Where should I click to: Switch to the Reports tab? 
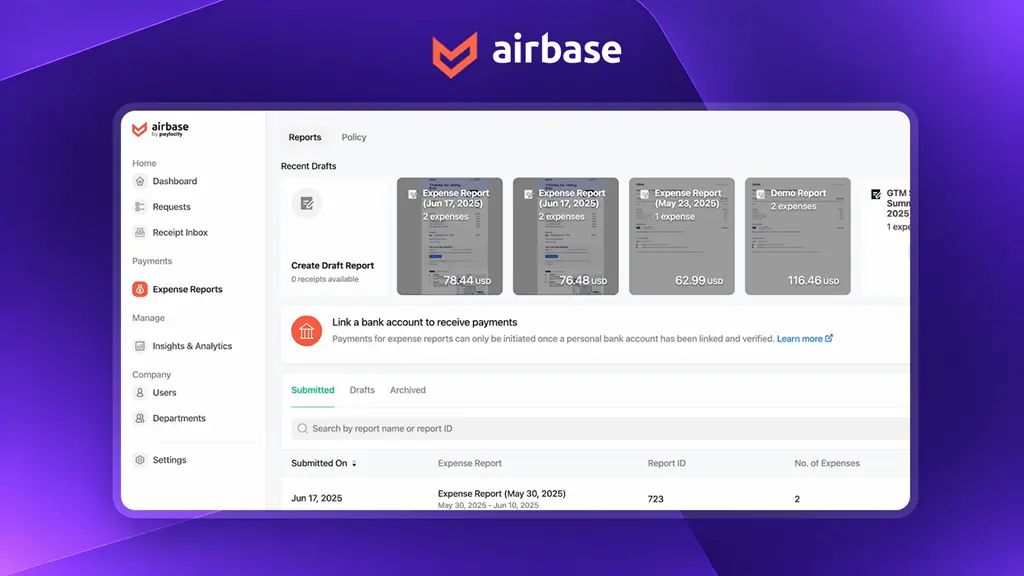click(305, 137)
